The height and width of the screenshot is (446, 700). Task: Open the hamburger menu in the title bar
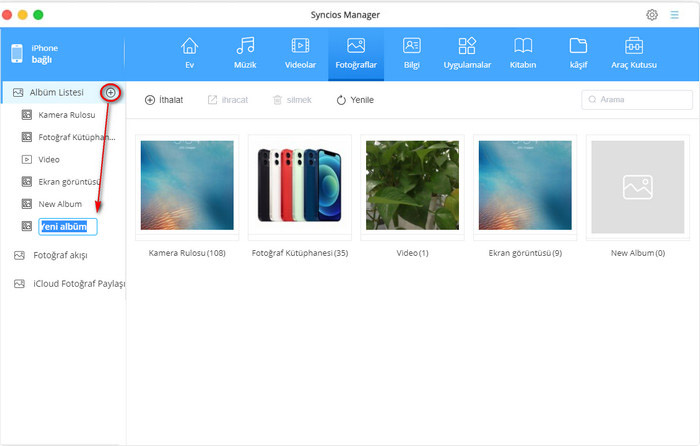(675, 15)
